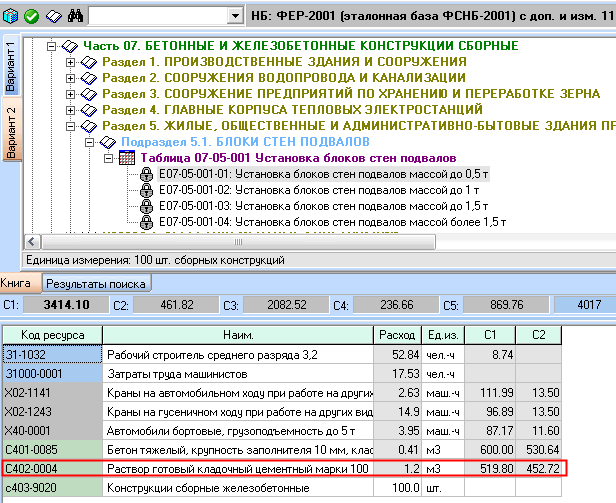The image size is (616, 503).
Task: Click the open book toolbar icon
Action: [55, 17]
